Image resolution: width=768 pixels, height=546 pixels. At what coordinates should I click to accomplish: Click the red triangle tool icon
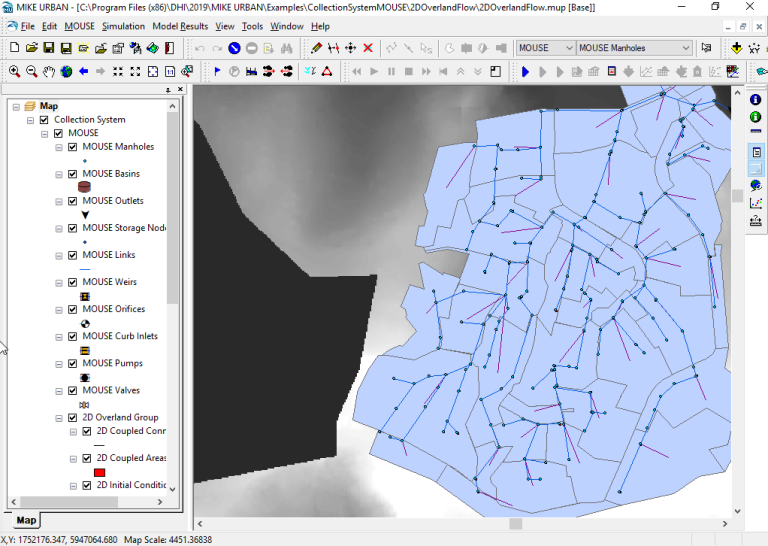(327, 71)
